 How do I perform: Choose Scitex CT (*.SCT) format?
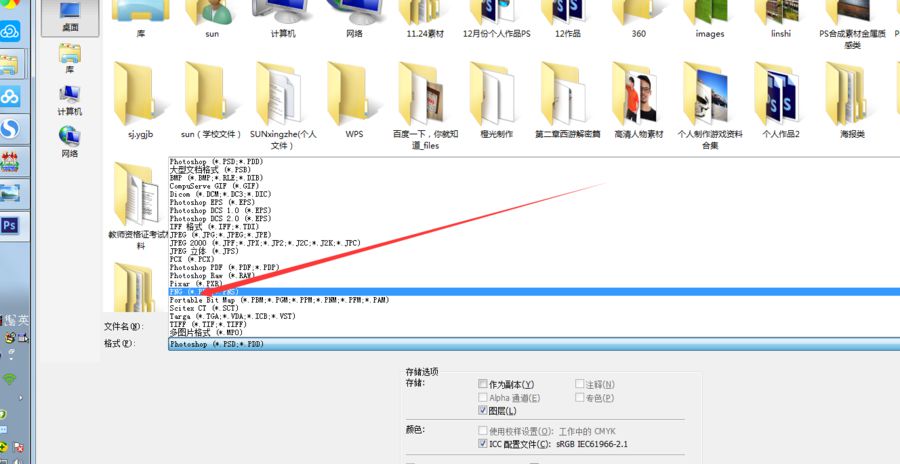[534, 308]
